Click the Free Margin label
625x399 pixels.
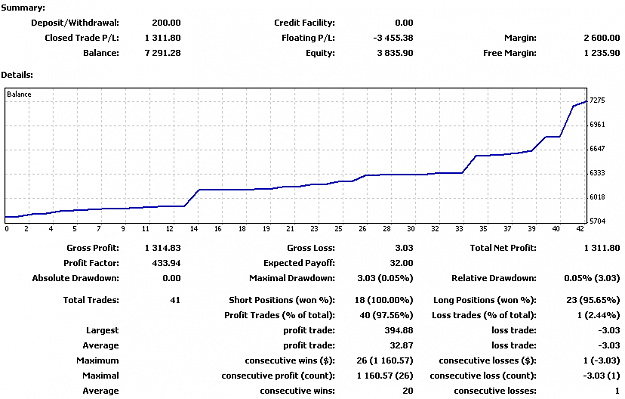(x=510, y=53)
